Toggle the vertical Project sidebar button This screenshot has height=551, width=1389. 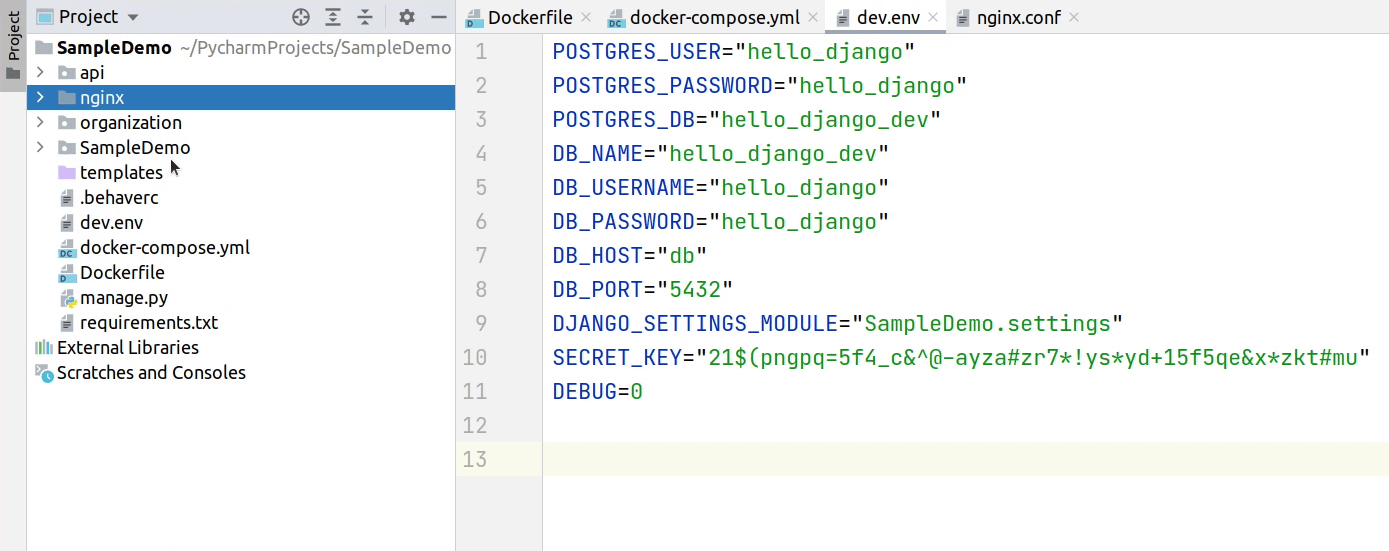coord(13,45)
